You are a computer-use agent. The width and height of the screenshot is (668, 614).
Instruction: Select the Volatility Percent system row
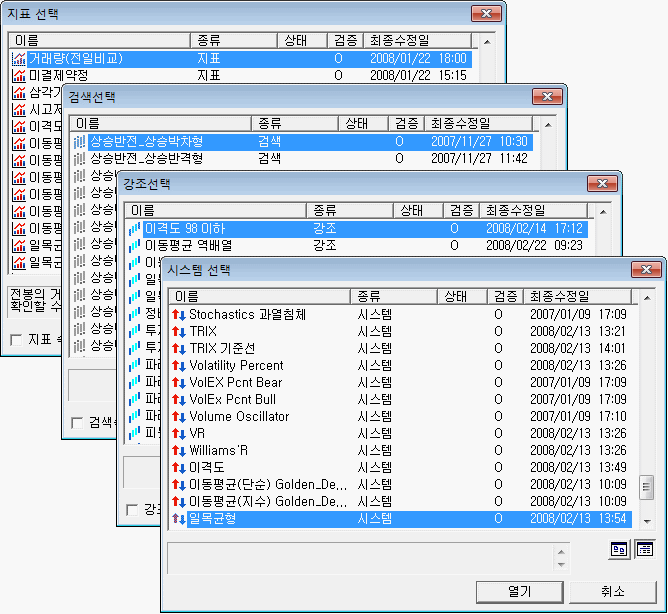pyautogui.click(x=236, y=365)
